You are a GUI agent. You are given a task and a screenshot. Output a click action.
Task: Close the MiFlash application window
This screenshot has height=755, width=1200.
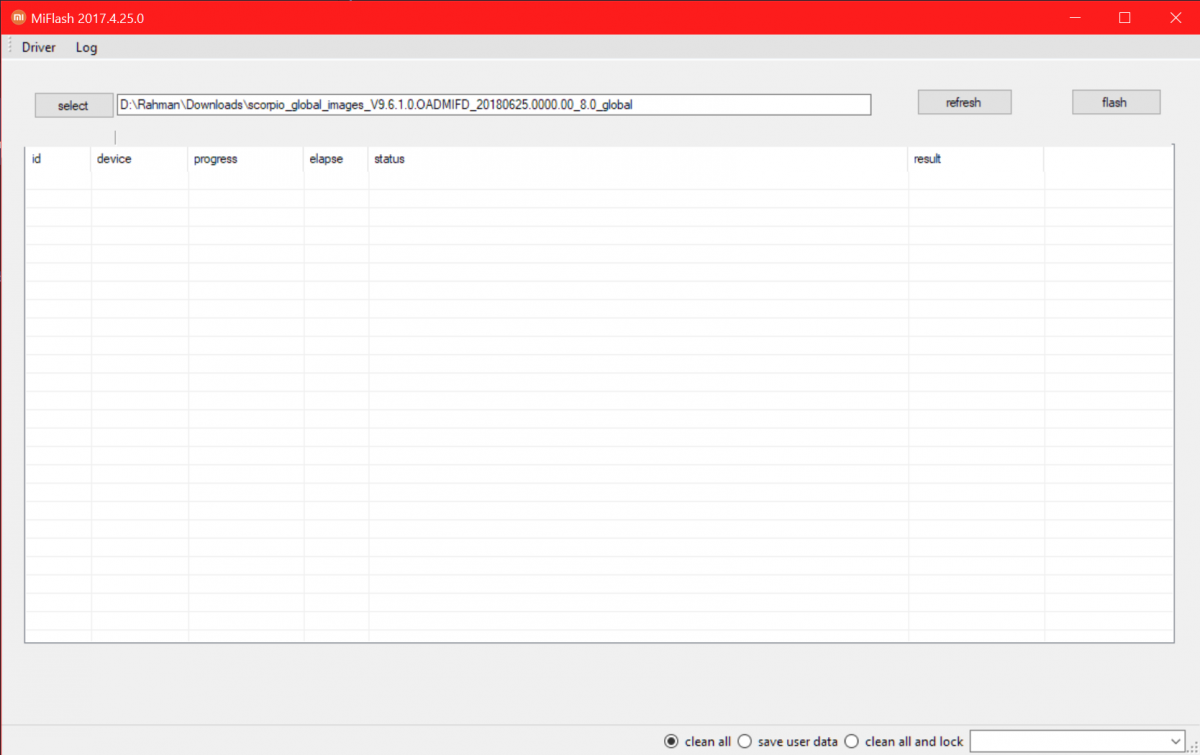tap(1174, 17)
